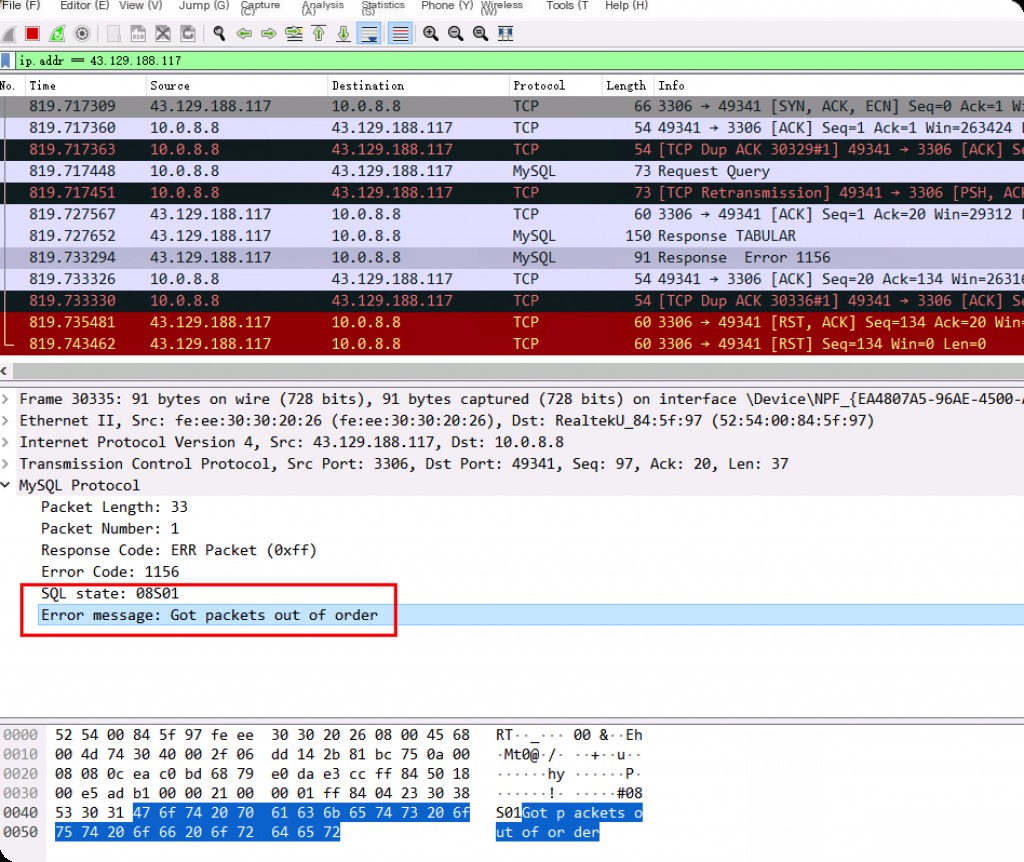Zoom out the packet text
1024x862 pixels.
coord(456,33)
